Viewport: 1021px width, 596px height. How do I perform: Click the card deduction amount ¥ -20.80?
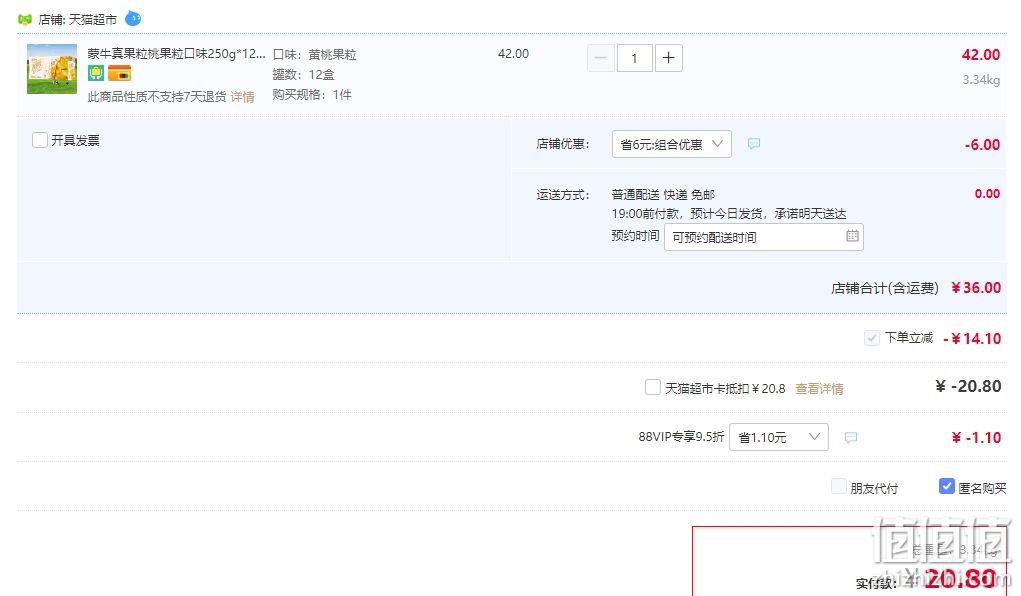point(968,386)
